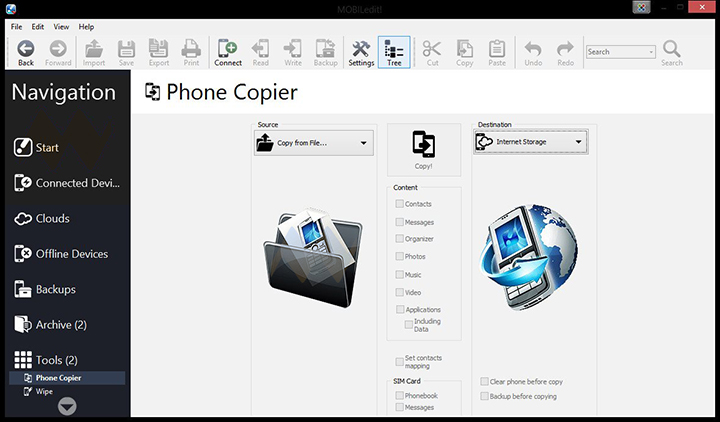Go to Start in Navigation
Screen dimensions: 720x422
pyautogui.click(x=36, y=147)
